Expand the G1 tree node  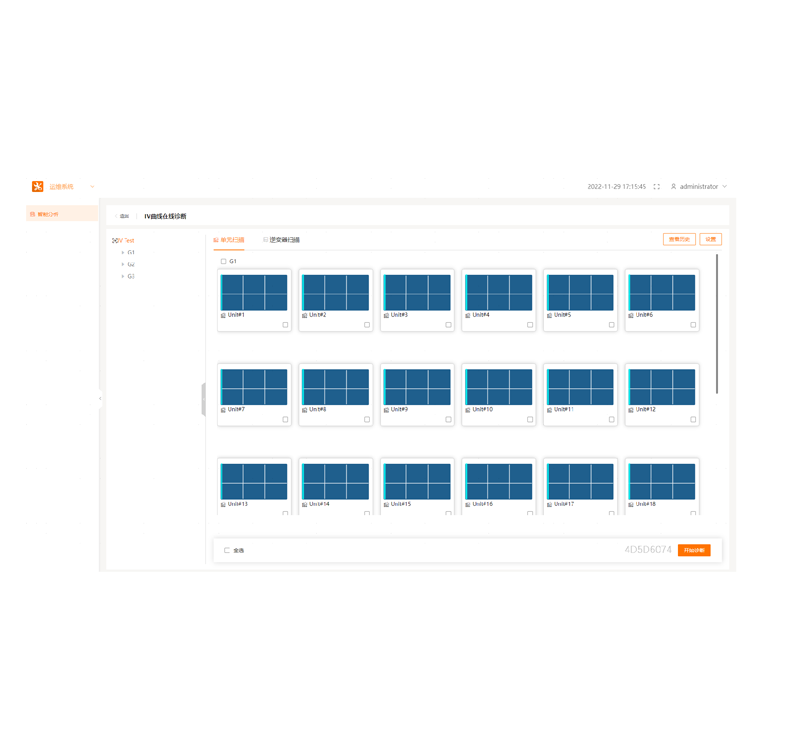coord(121,252)
